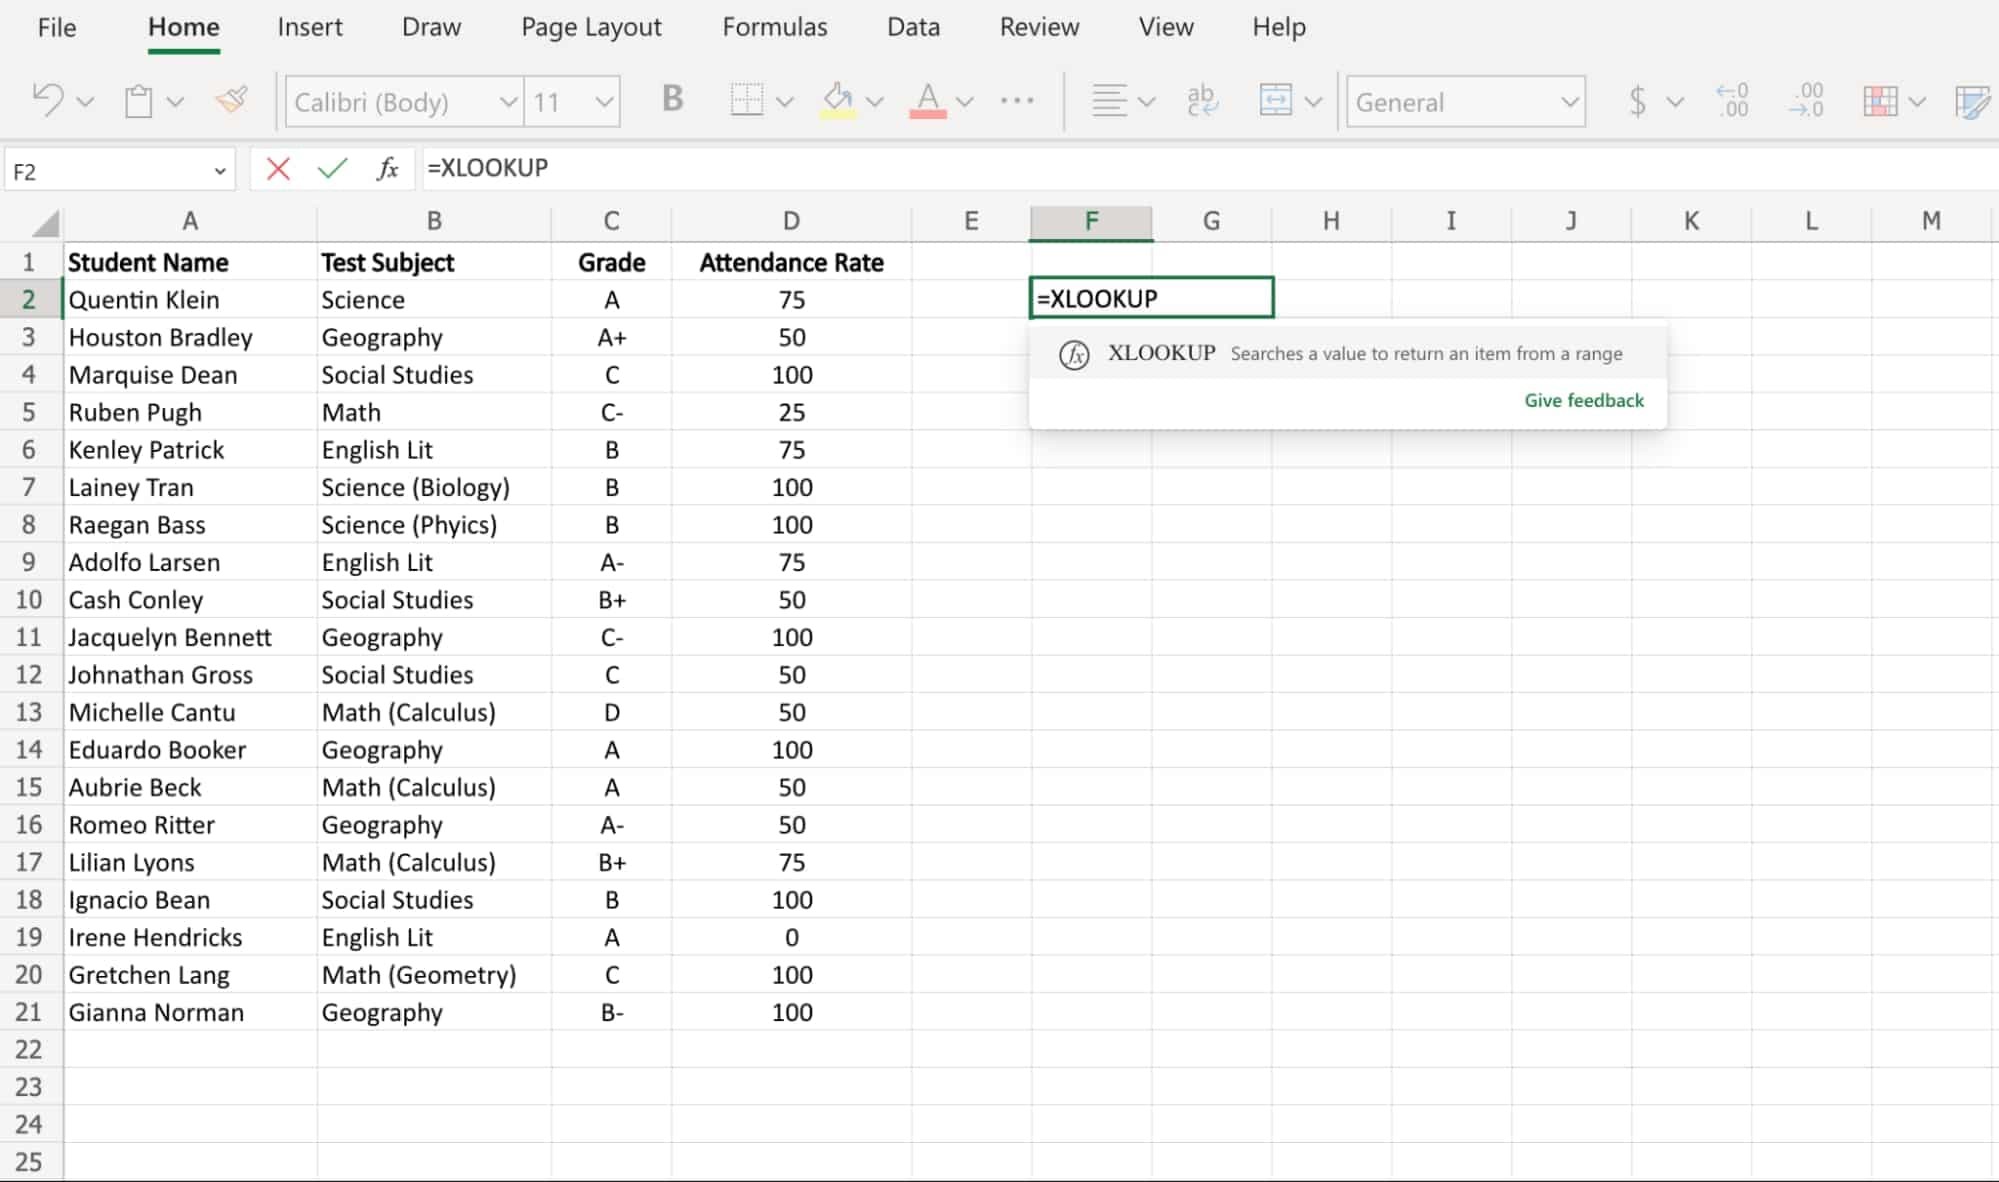Click the Give feedback link
Viewport: 1999px width, 1182px height.
coord(1583,400)
